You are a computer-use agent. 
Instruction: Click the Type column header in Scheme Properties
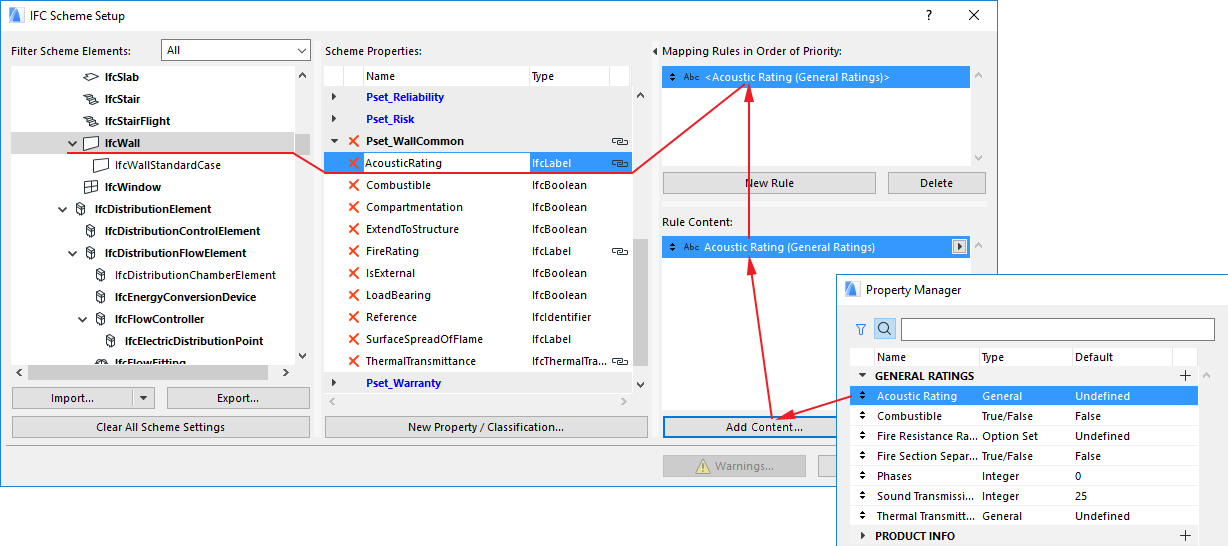pyautogui.click(x=569, y=76)
